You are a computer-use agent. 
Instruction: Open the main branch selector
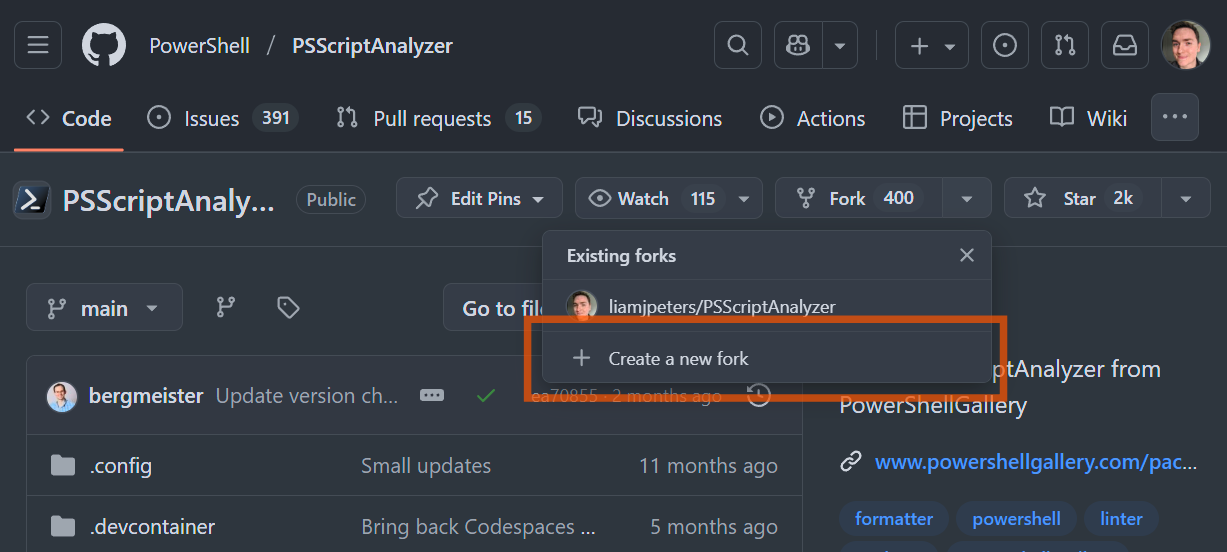click(x=105, y=308)
